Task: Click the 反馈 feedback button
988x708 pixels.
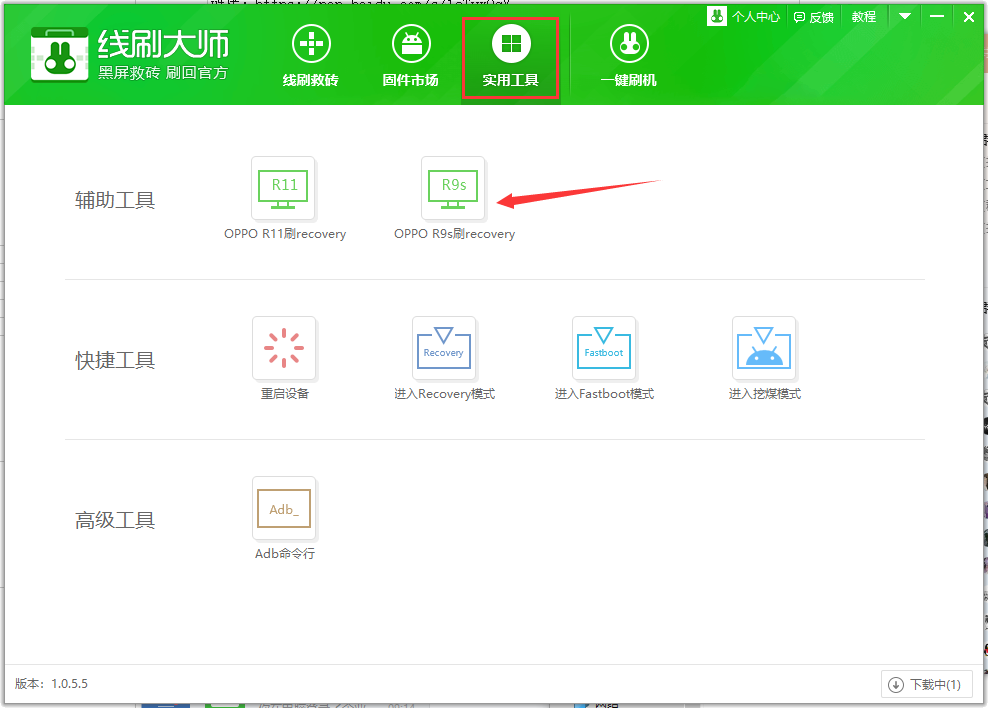Action: (813, 17)
